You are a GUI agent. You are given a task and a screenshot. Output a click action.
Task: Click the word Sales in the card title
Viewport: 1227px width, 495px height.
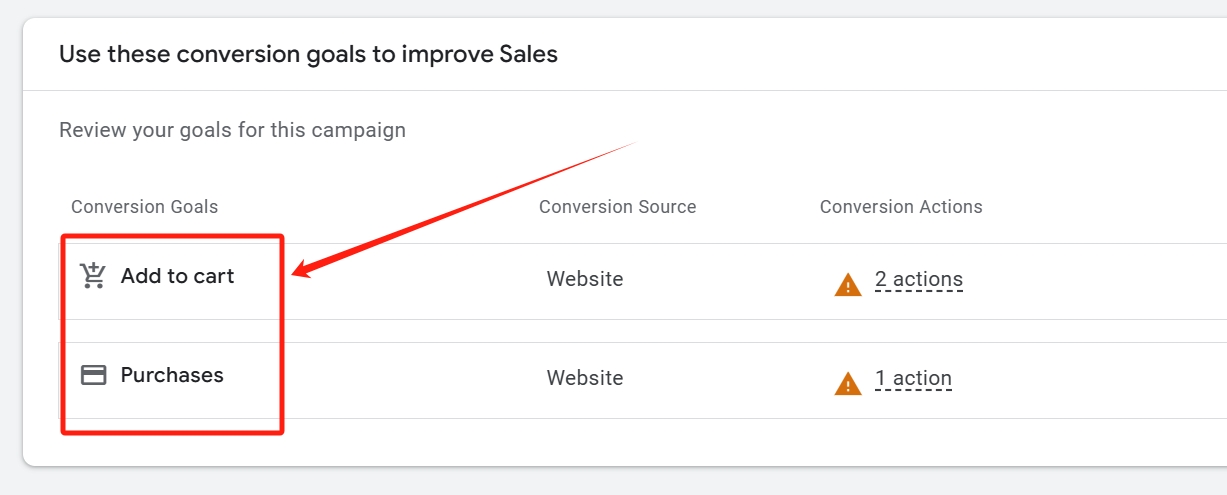[528, 54]
